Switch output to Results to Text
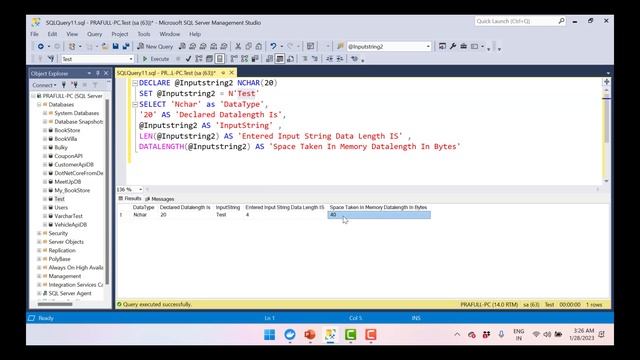This screenshot has height=360, width=640. pos(269,59)
